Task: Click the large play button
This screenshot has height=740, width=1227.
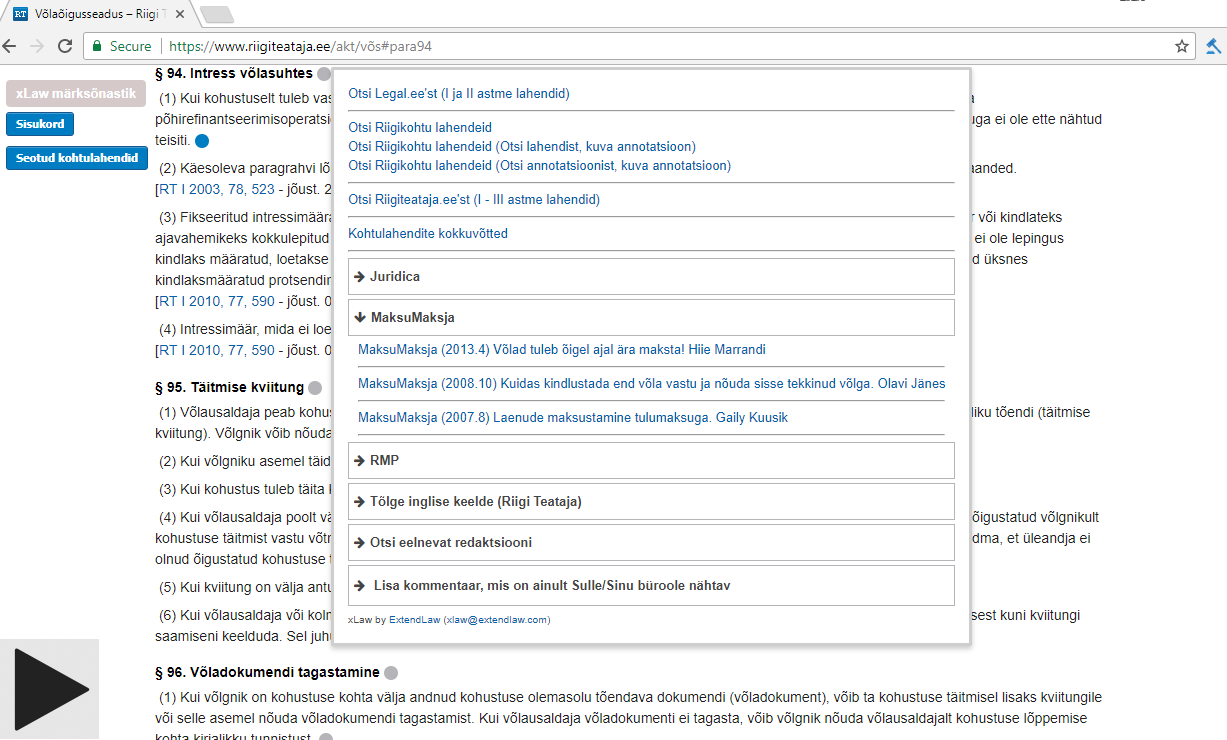Action: 50,689
